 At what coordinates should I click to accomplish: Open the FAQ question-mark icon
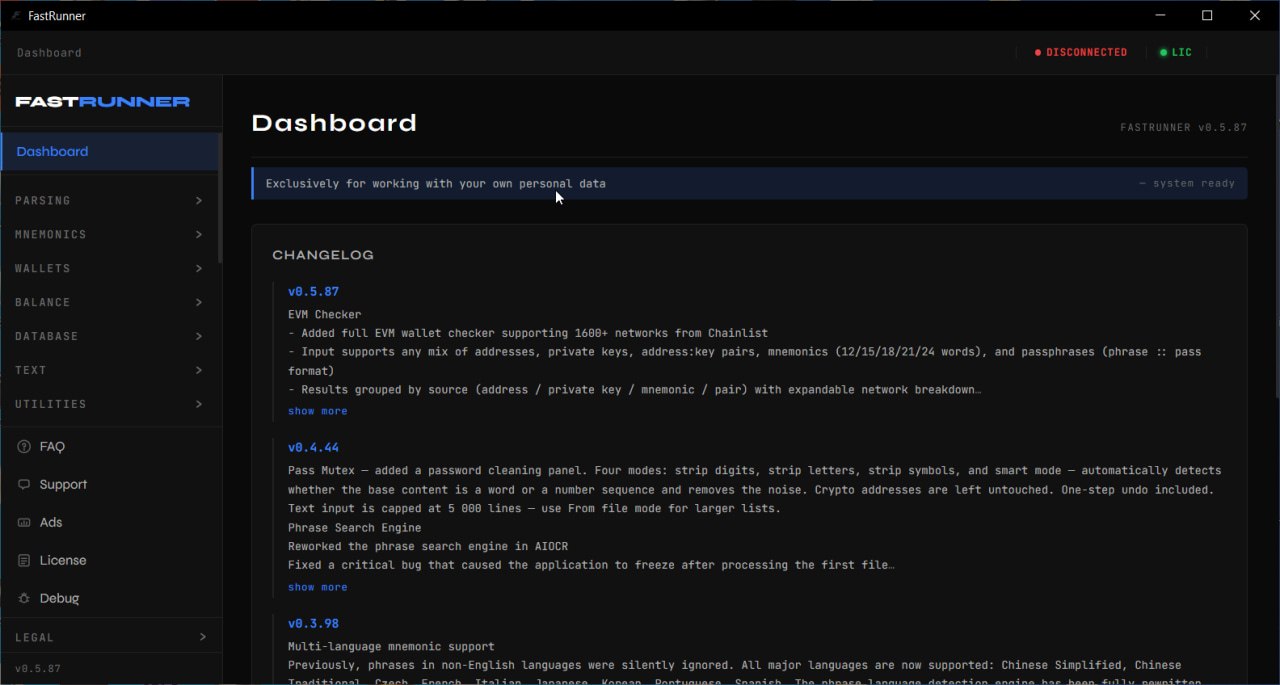click(24, 447)
